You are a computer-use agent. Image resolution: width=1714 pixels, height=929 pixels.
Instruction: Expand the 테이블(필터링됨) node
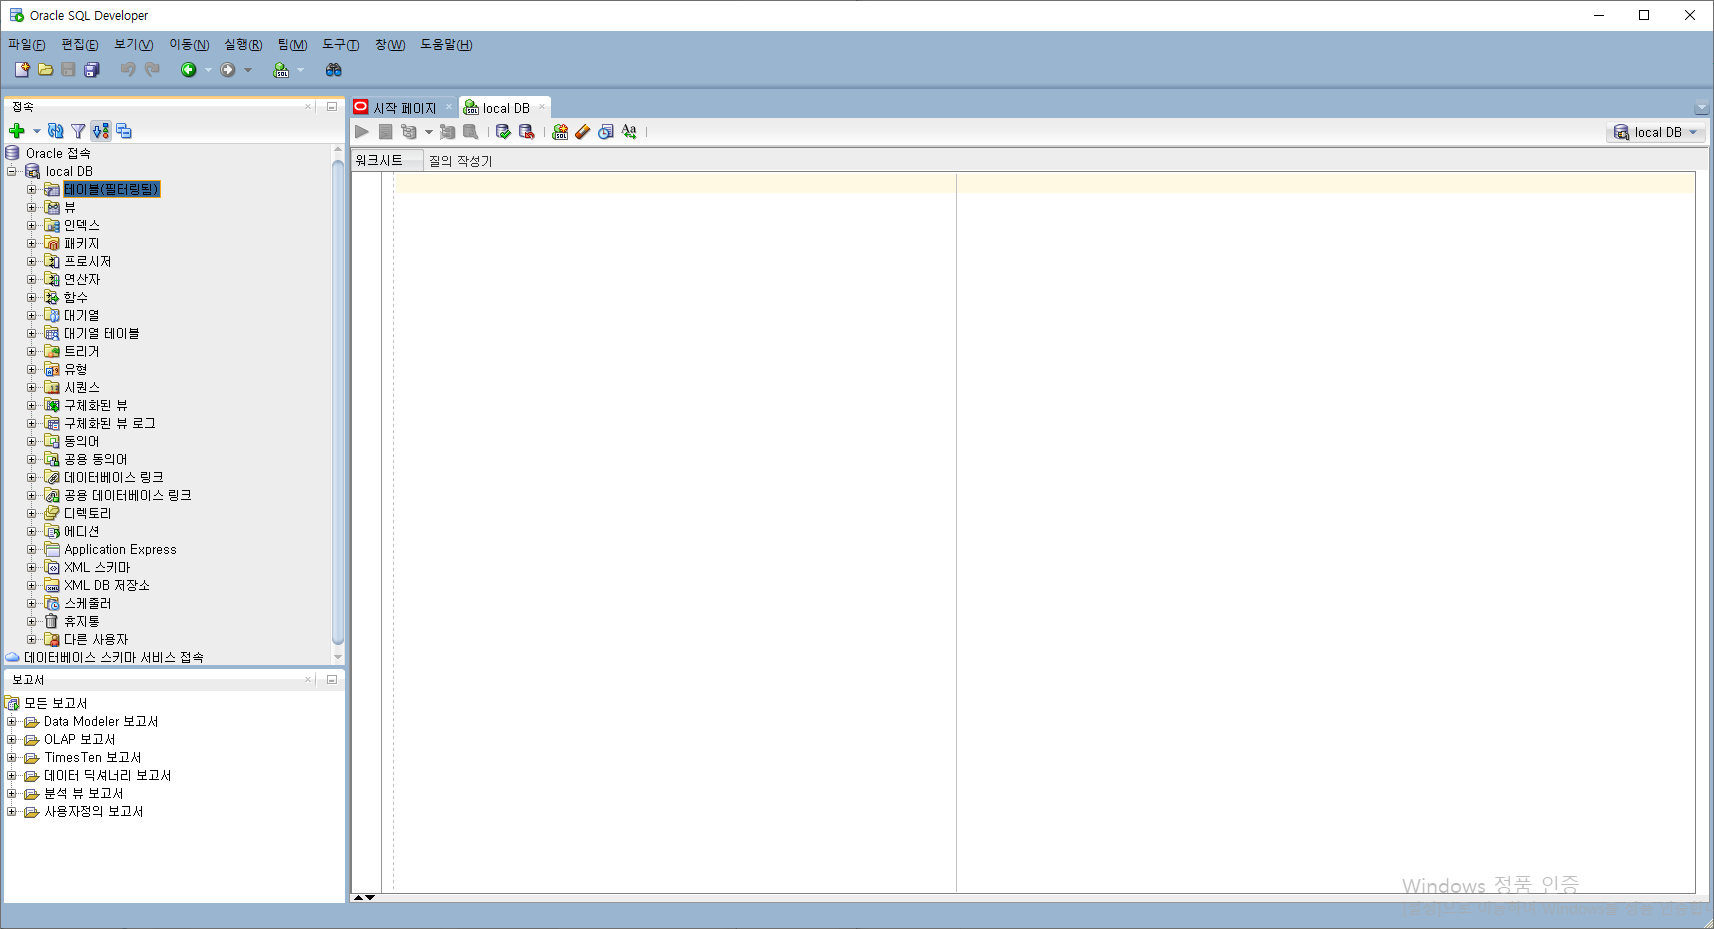tap(31, 189)
